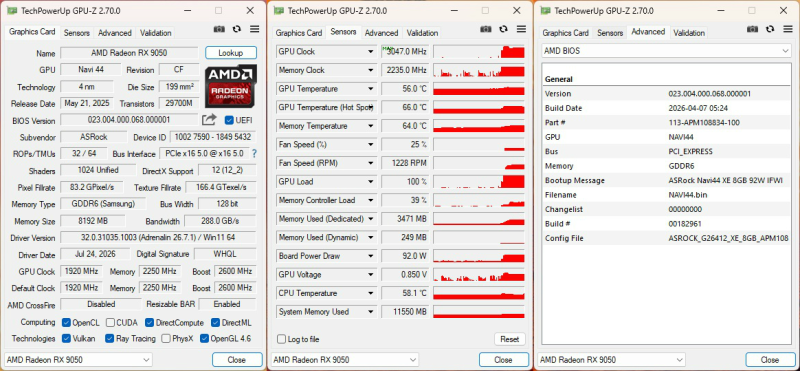Open the GPU Temperature sensor dropdown arrow
Viewport: 800px width, 371px height.
pos(371,89)
